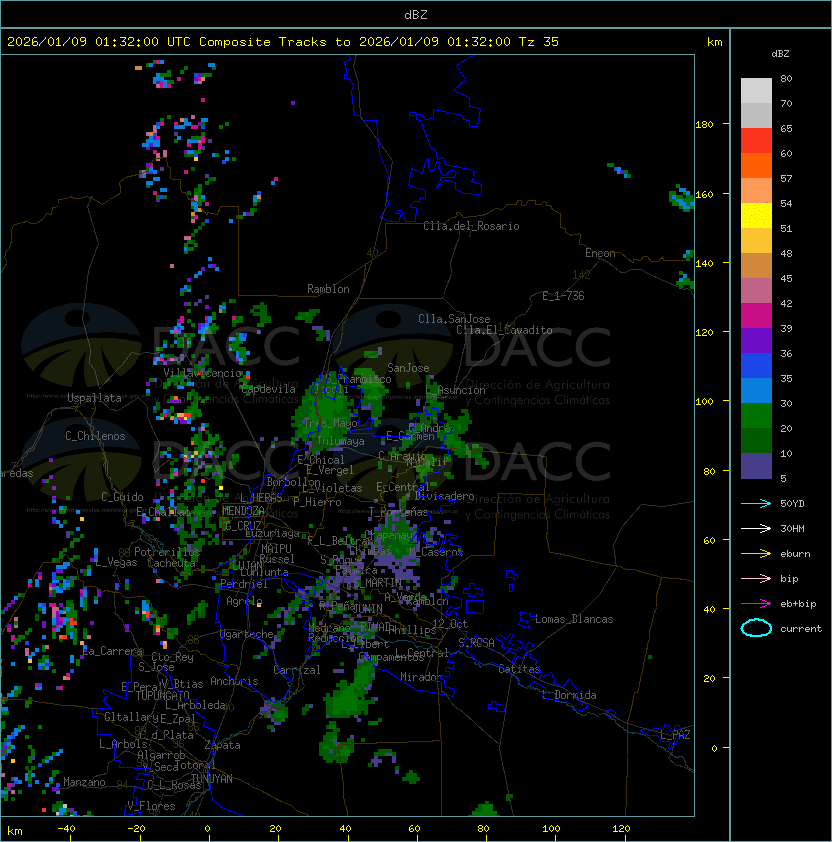Select the bright yellow swatch below the 54 label
The image size is (832, 842).
(x=756, y=216)
